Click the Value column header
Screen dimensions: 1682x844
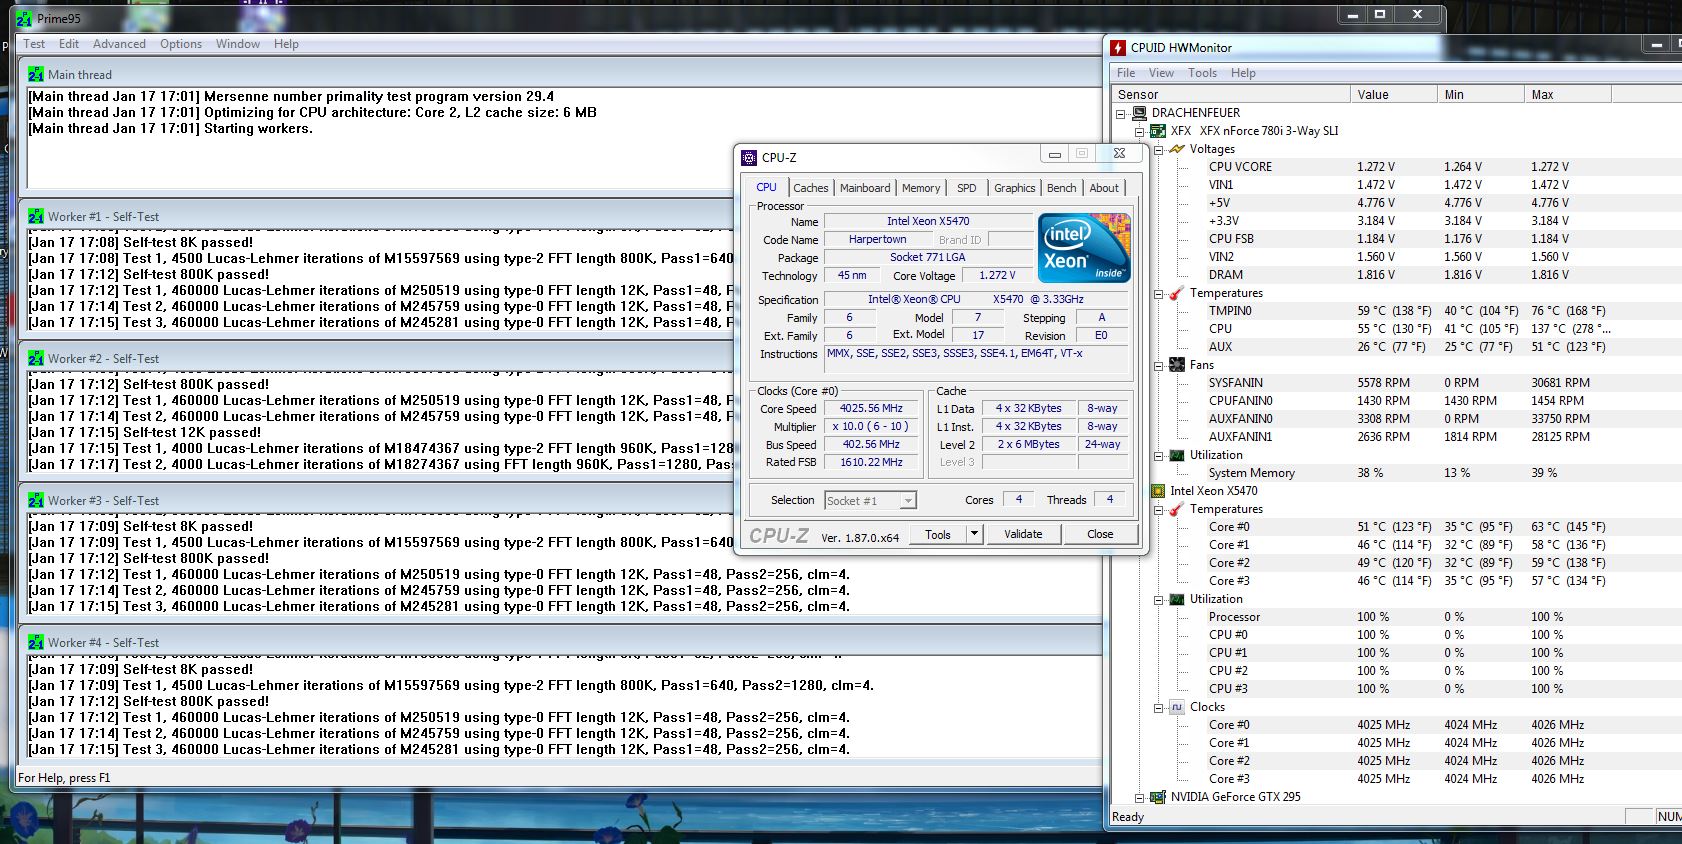pyautogui.click(x=1393, y=95)
